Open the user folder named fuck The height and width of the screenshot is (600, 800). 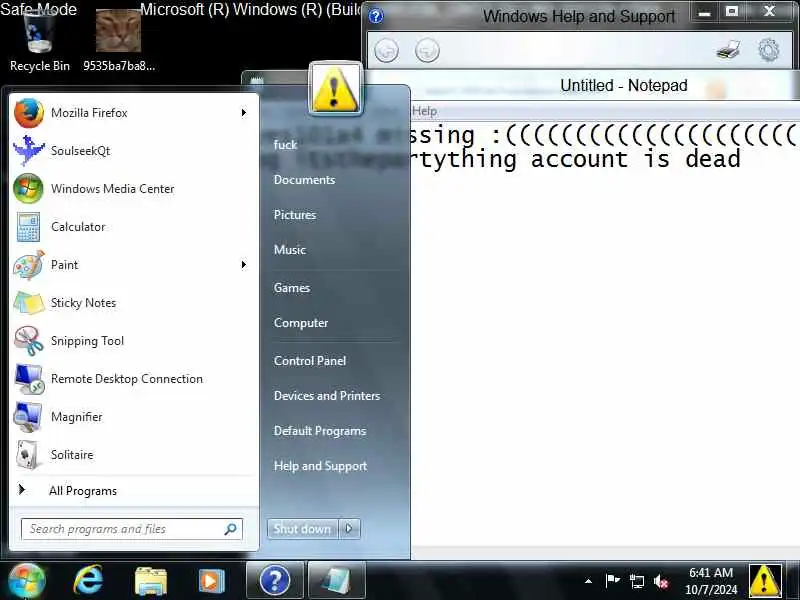pyautogui.click(x=285, y=145)
